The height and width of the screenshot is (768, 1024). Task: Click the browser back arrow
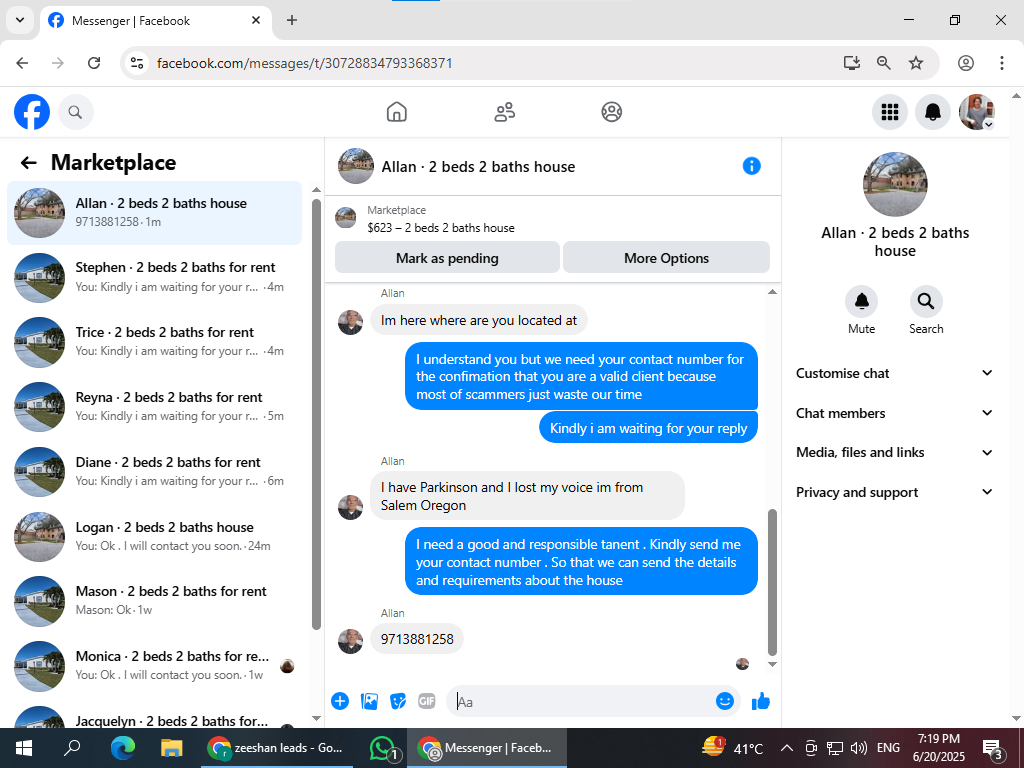click(22, 63)
